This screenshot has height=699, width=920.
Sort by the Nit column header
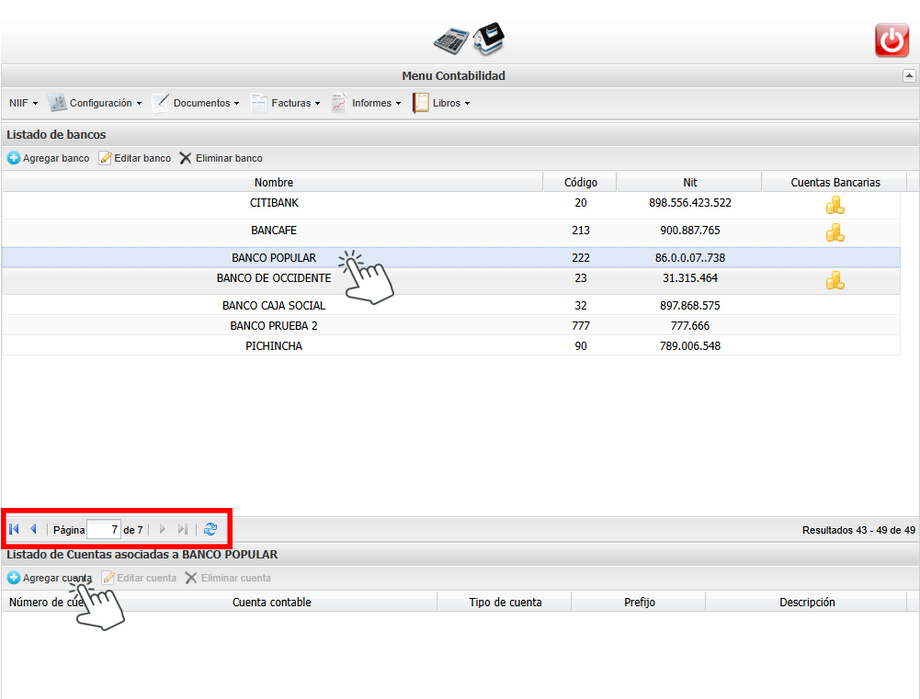[x=689, y=183]
